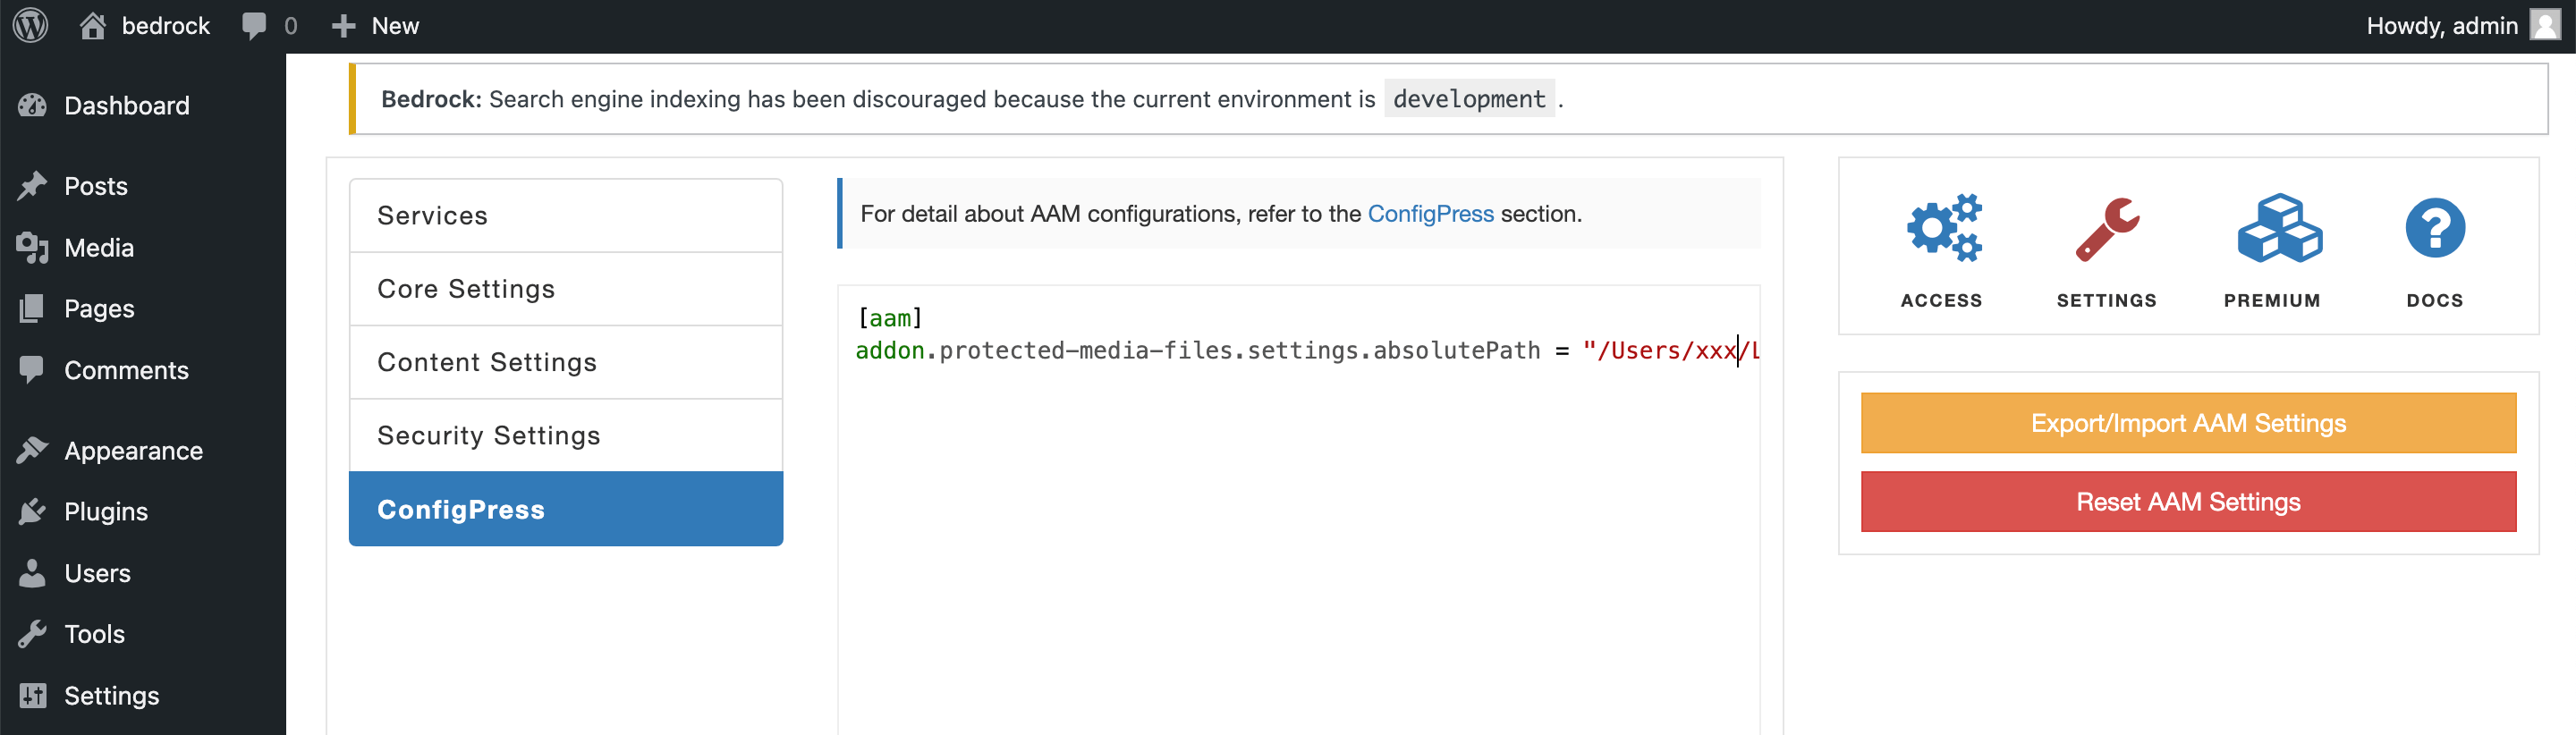Click the plus icon beside New
This screenshot has width=2576, height=735.
tap(343, 26)
